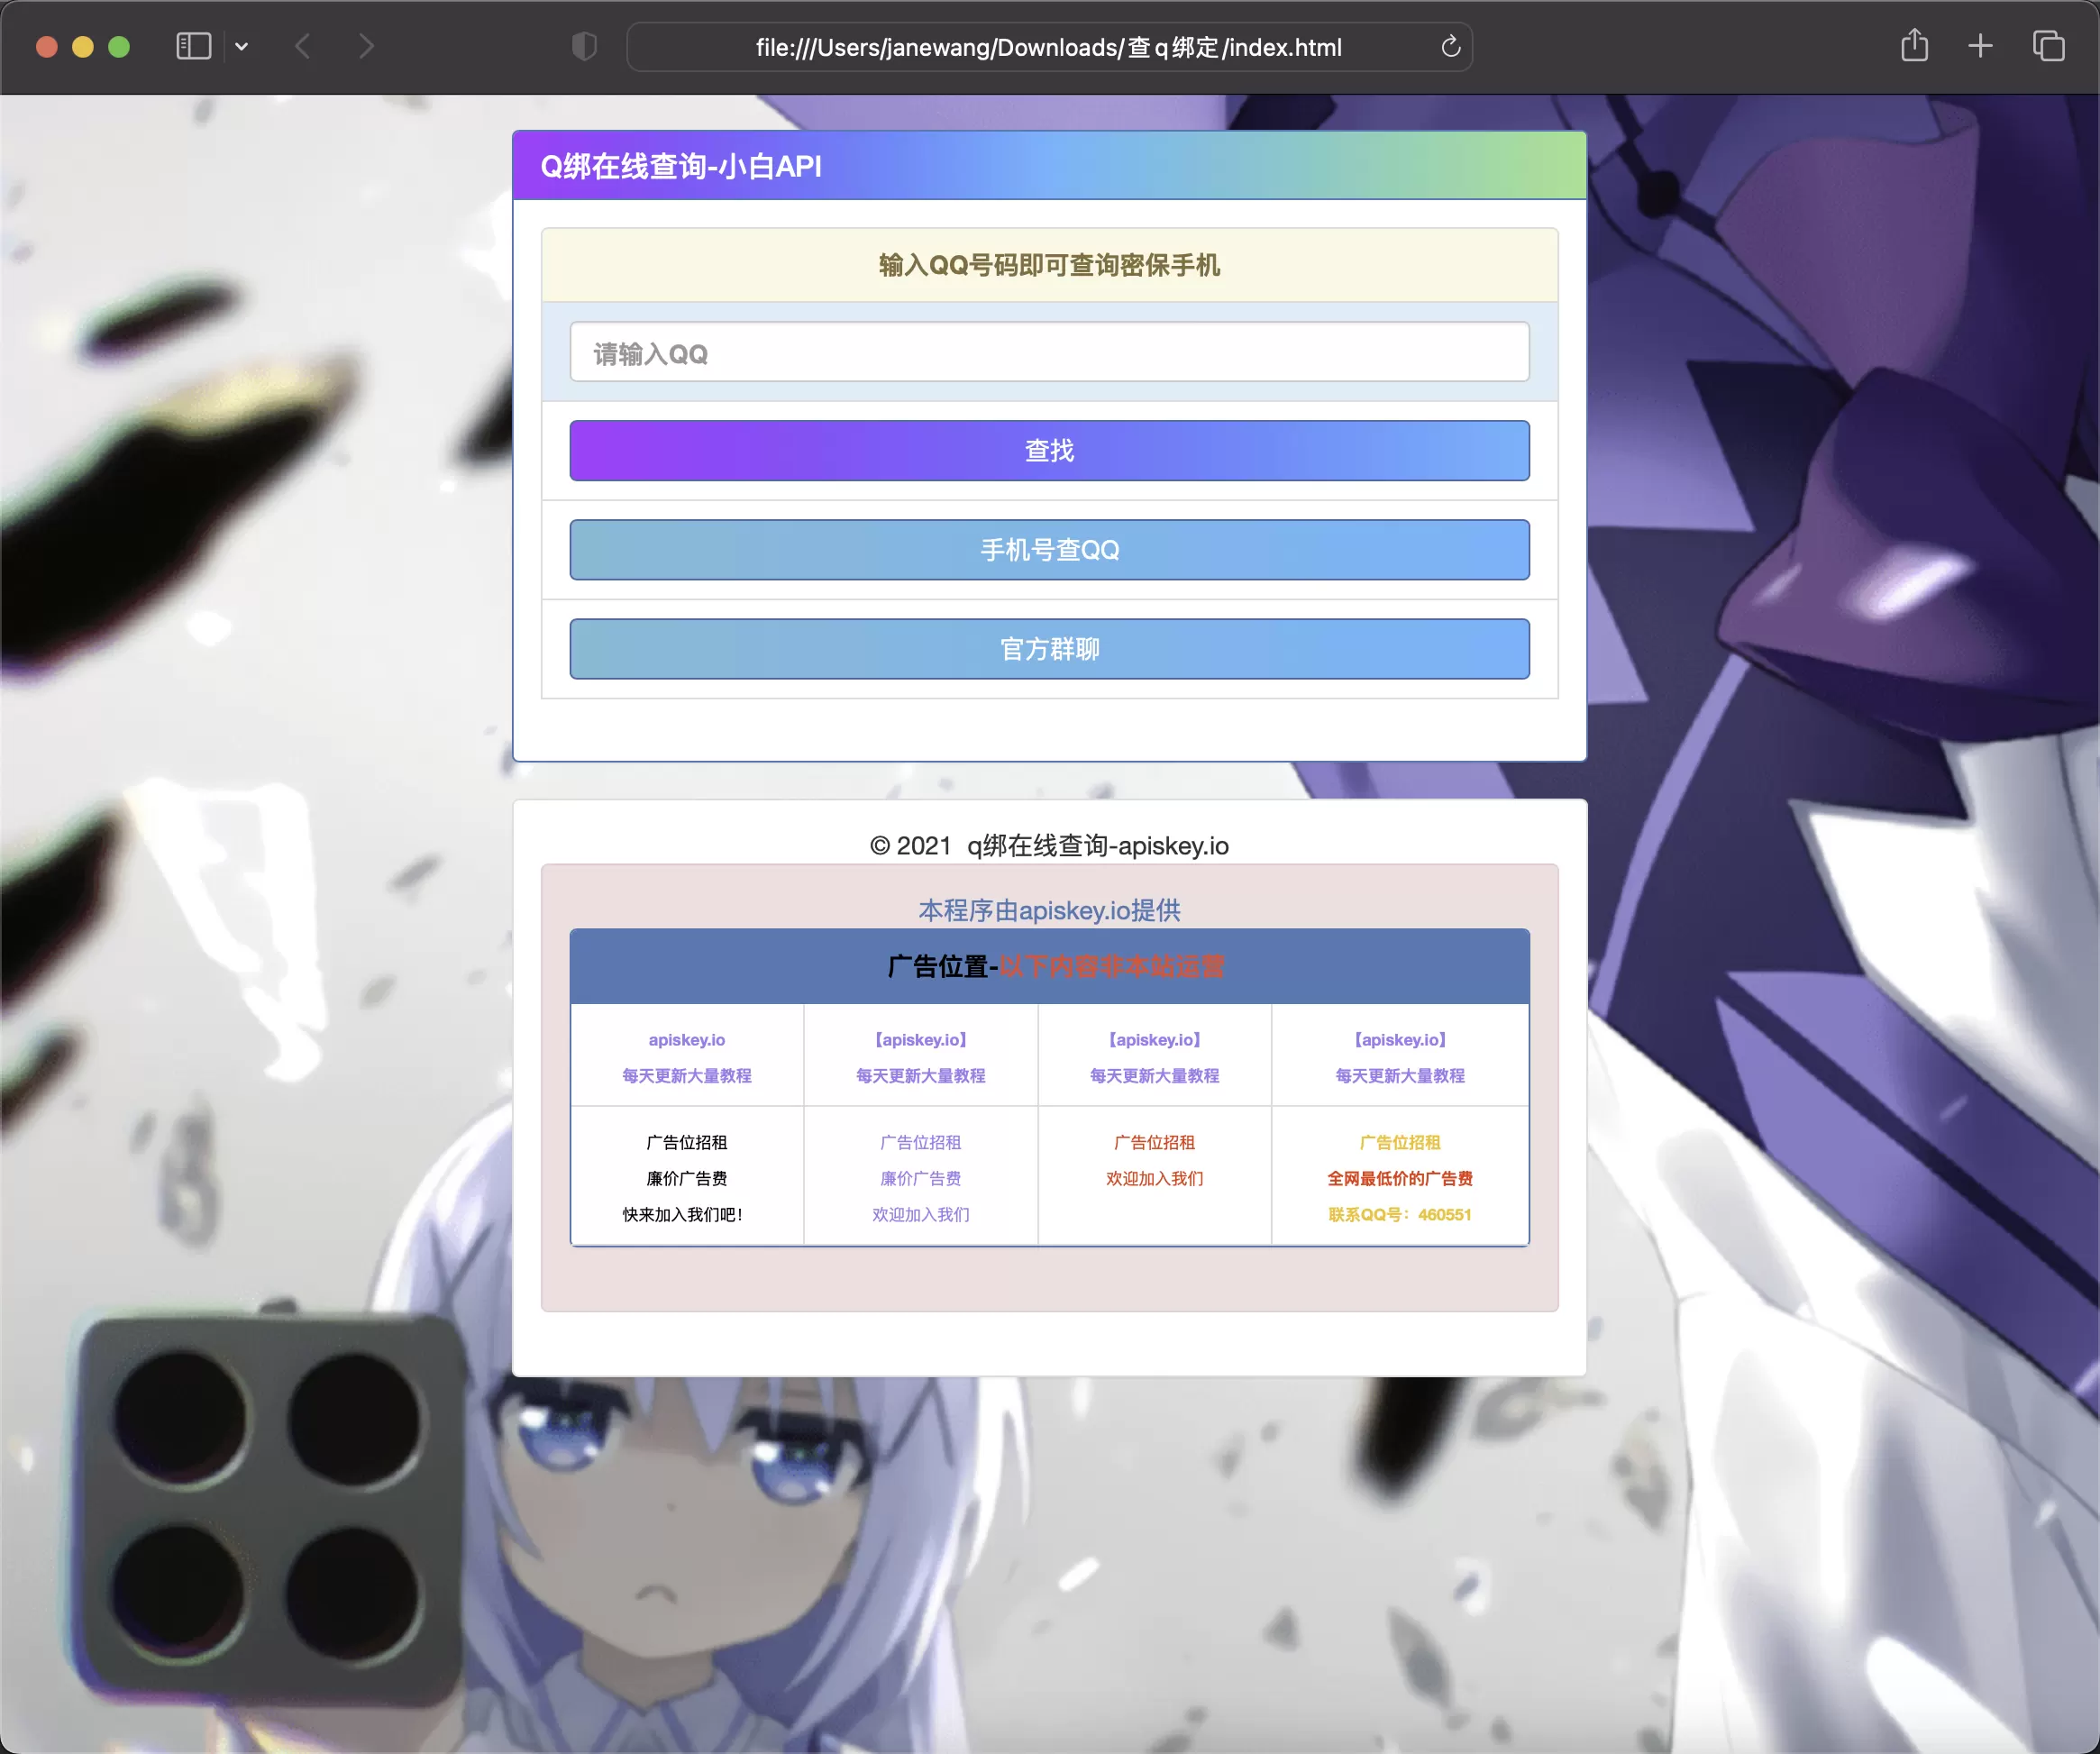Screen dimensions: 2100x1754
Task: Click the 请输入QQ input field
Action: pyautogui.click(x=1049, y=352)
